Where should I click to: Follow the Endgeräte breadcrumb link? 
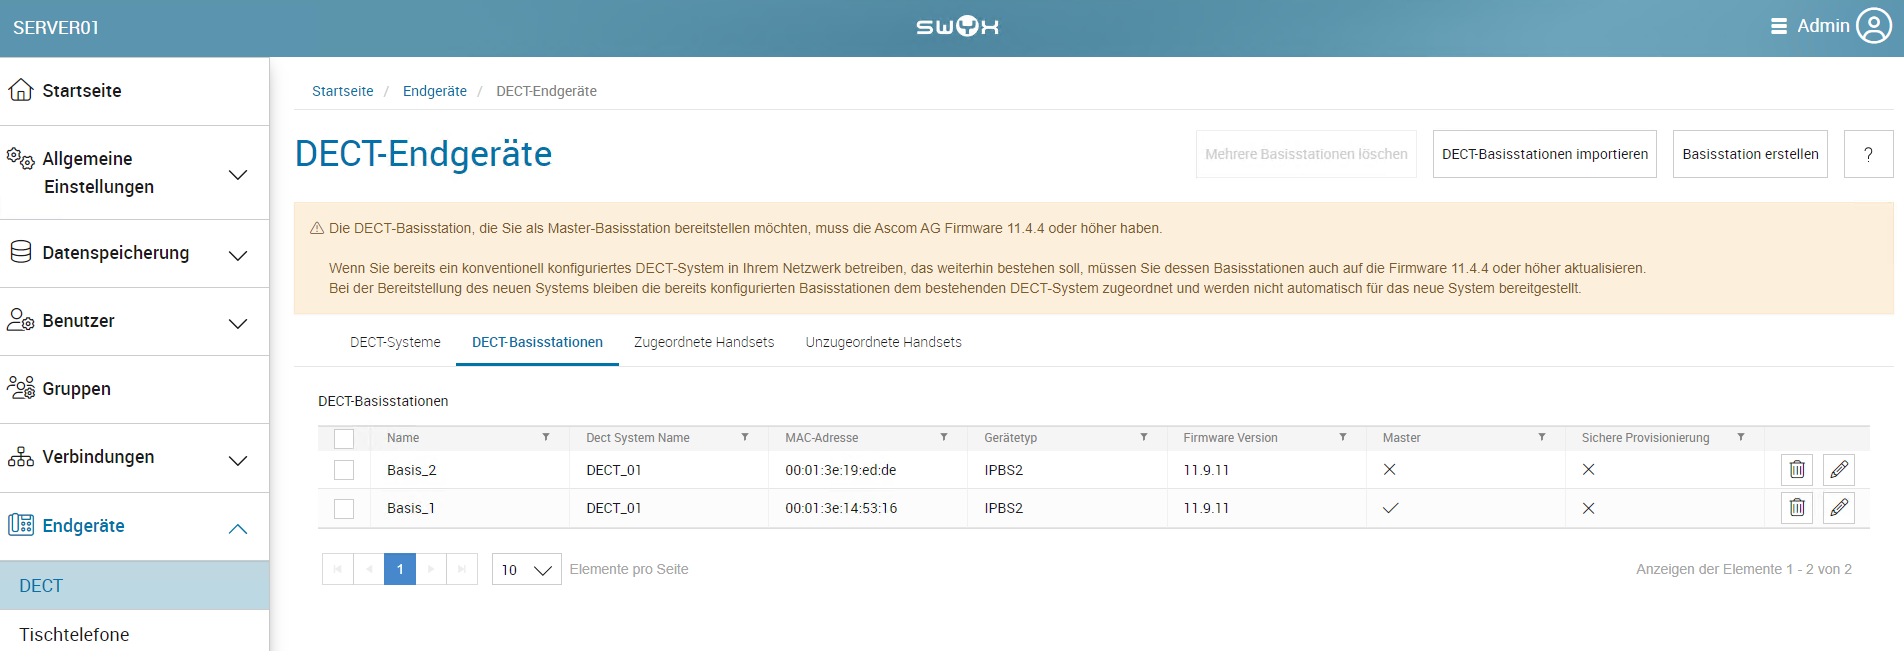[434, 91]
